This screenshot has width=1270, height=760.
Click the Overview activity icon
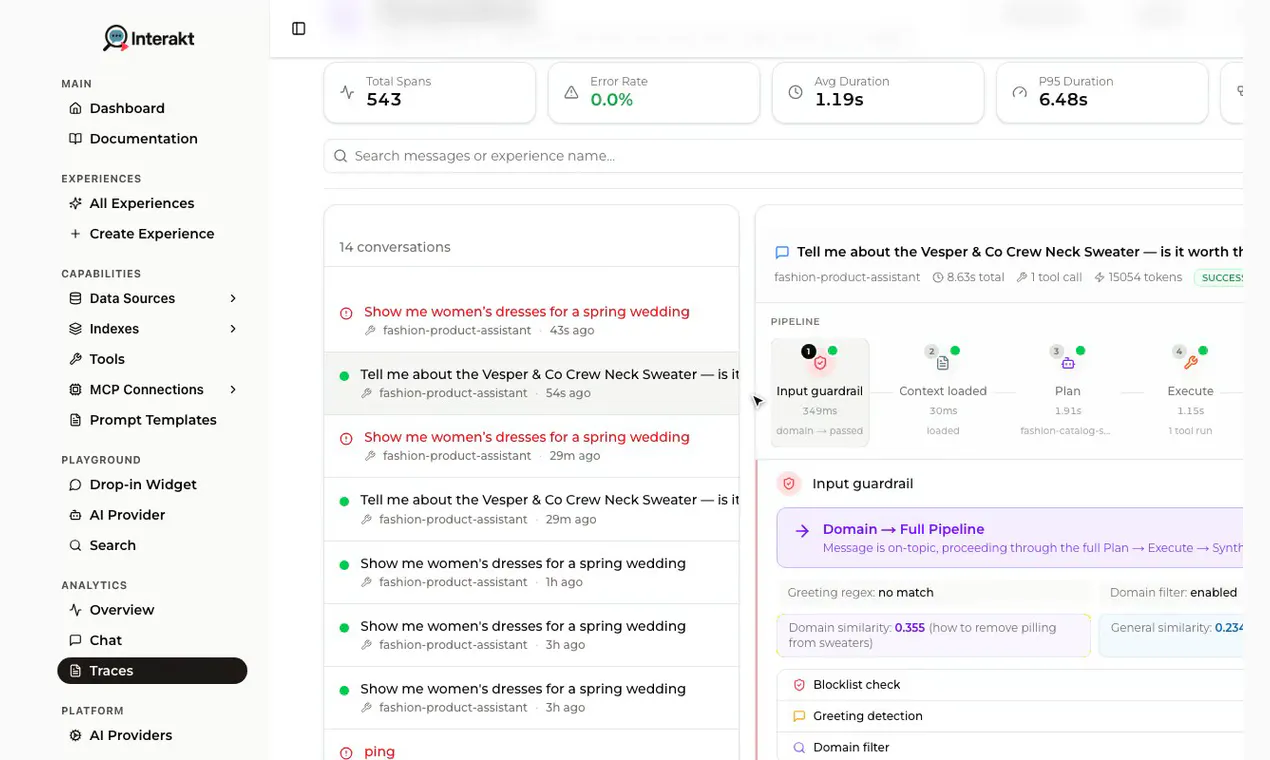[75, 610]
